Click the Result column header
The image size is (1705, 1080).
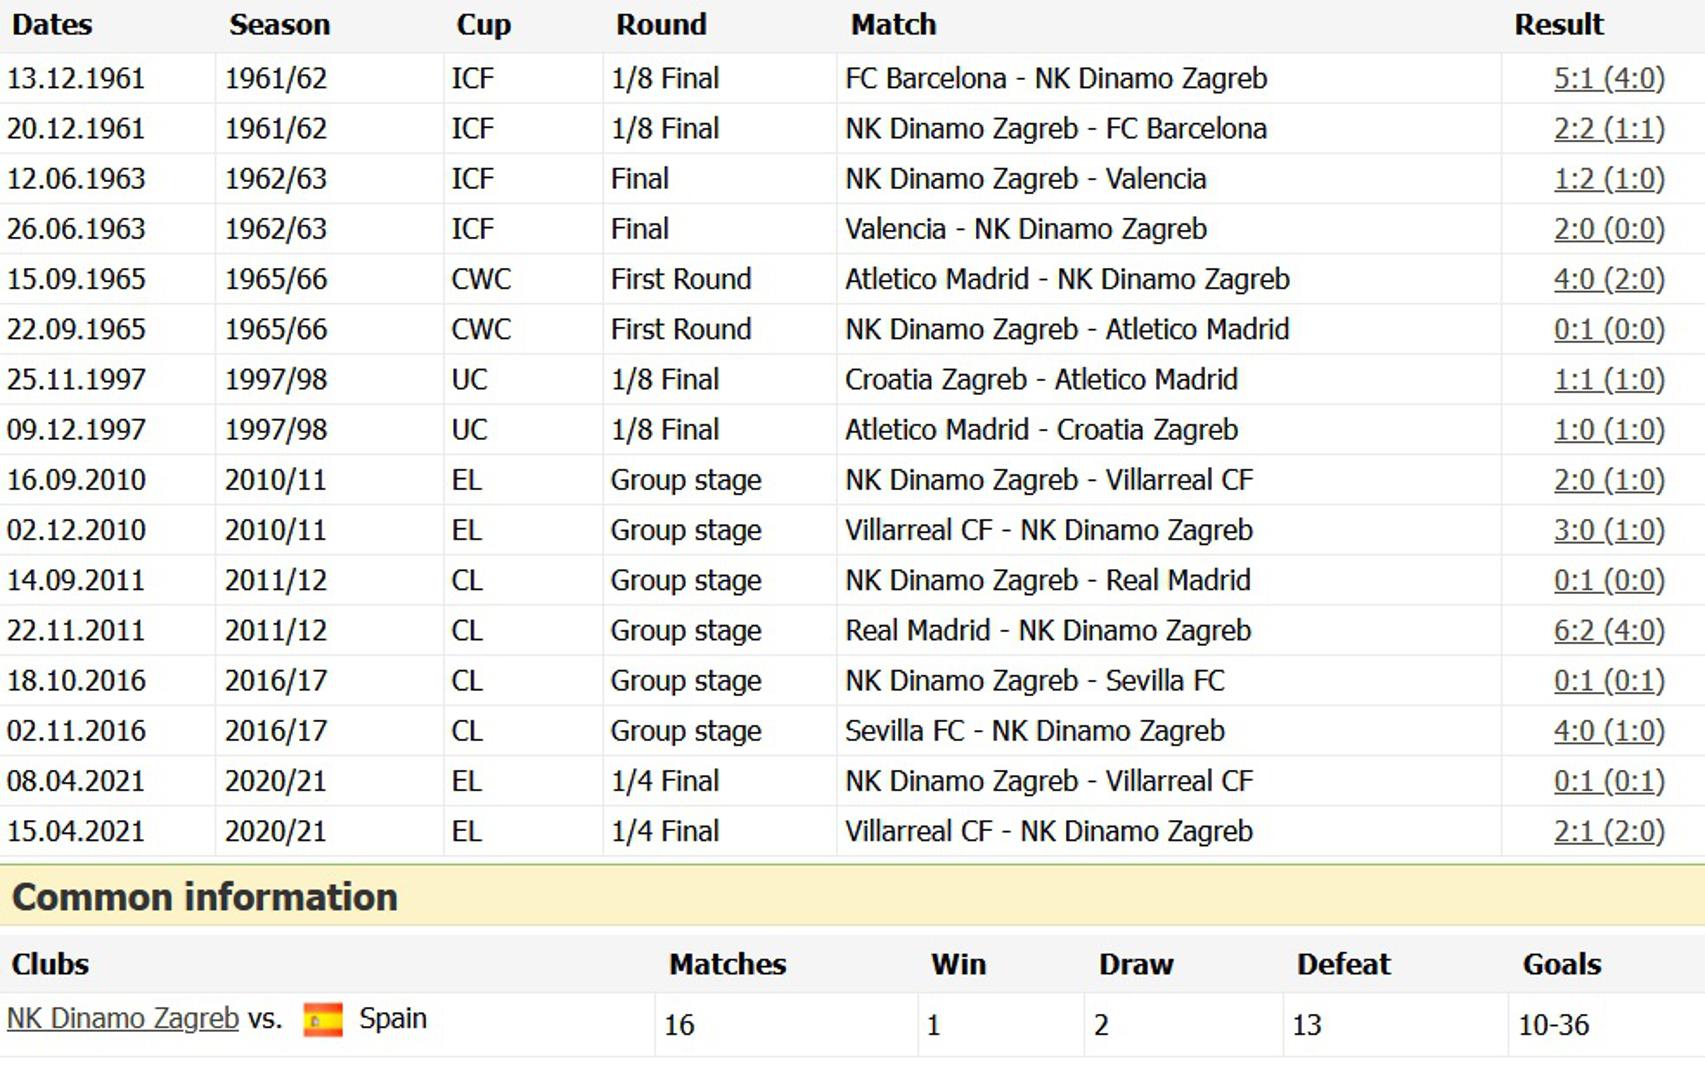tap(1558, 25)
